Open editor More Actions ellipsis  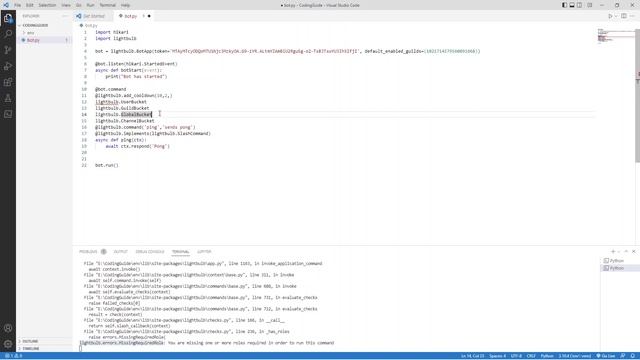coord(632,16)
